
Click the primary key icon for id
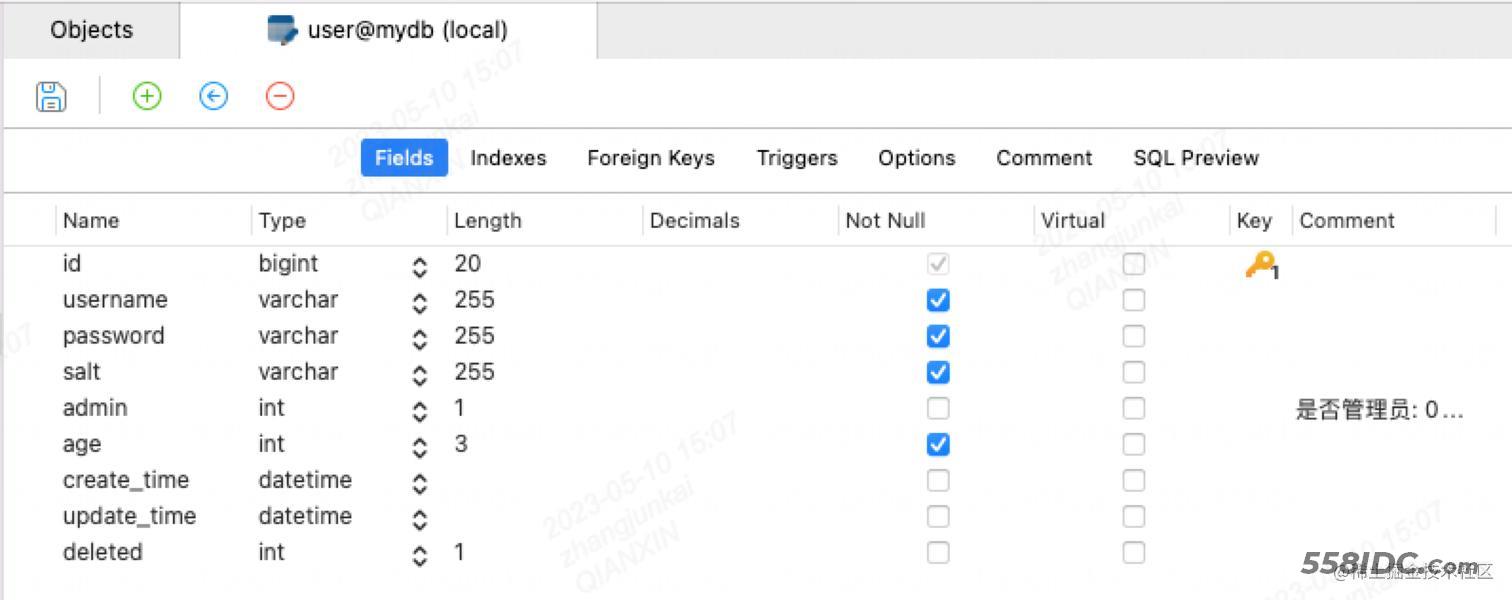point(1260,265)
